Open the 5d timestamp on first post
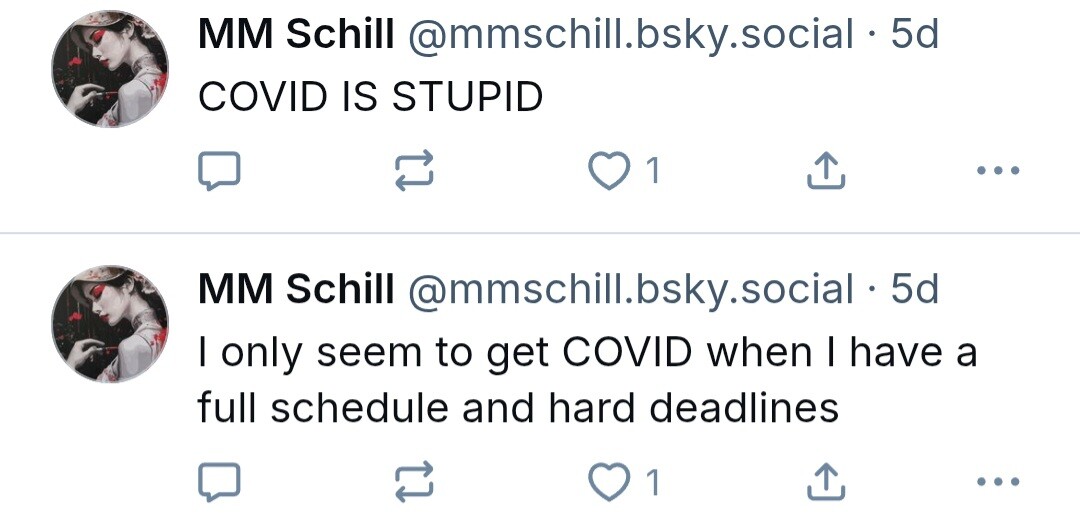 point(915,34)
